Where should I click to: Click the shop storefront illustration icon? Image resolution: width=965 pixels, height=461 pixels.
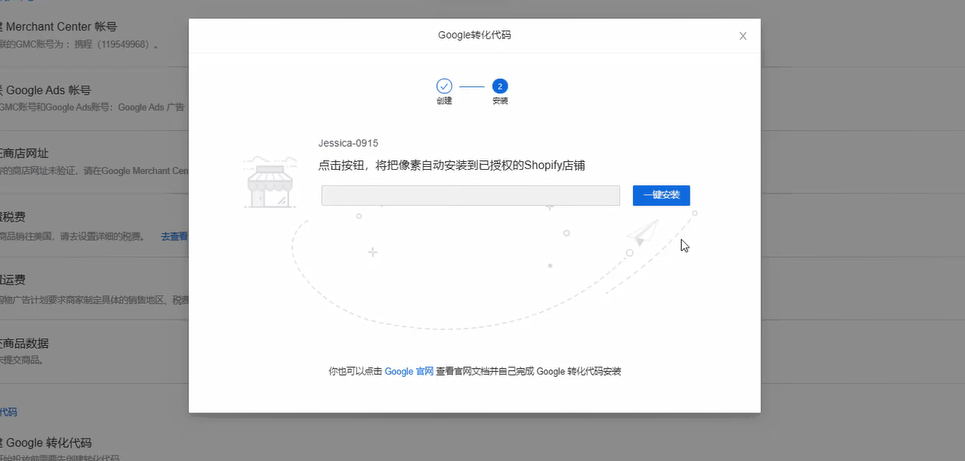[x=268, y=182]
